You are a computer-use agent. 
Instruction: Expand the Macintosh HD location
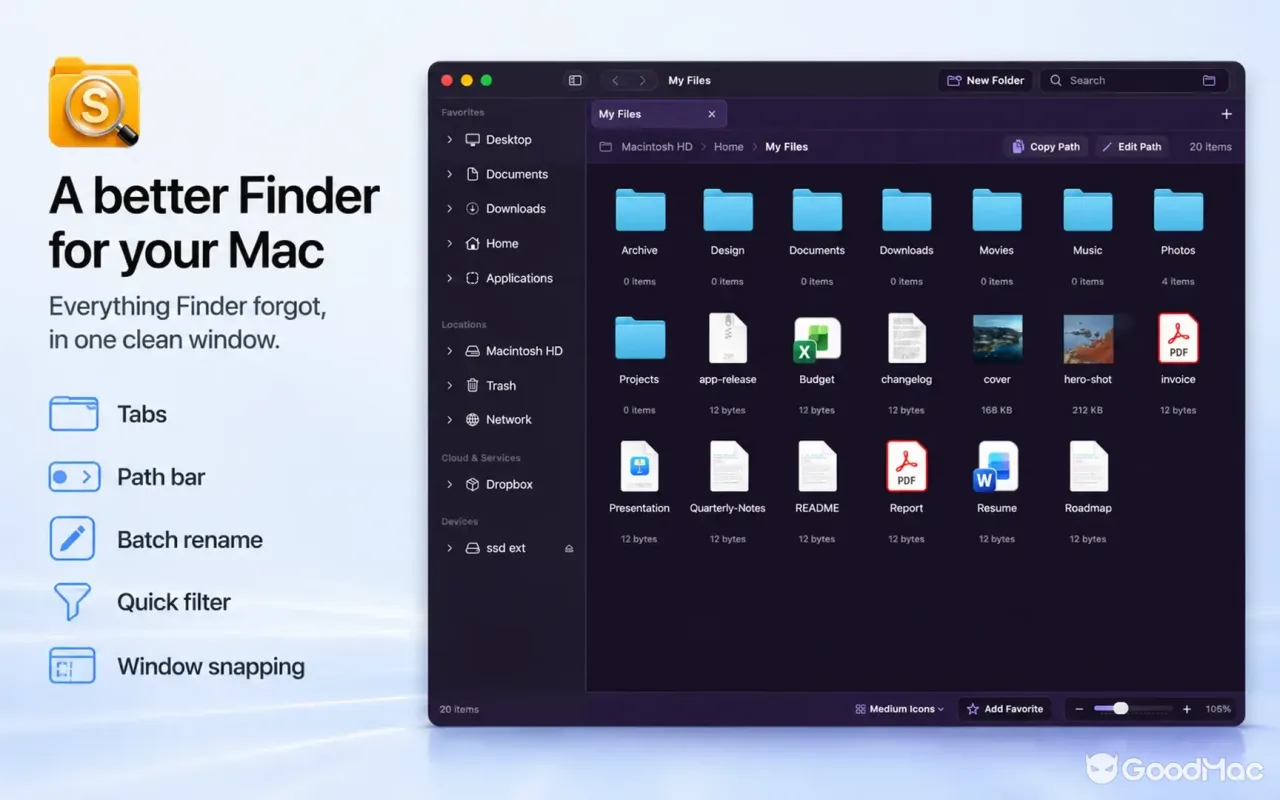pos(450,351)
